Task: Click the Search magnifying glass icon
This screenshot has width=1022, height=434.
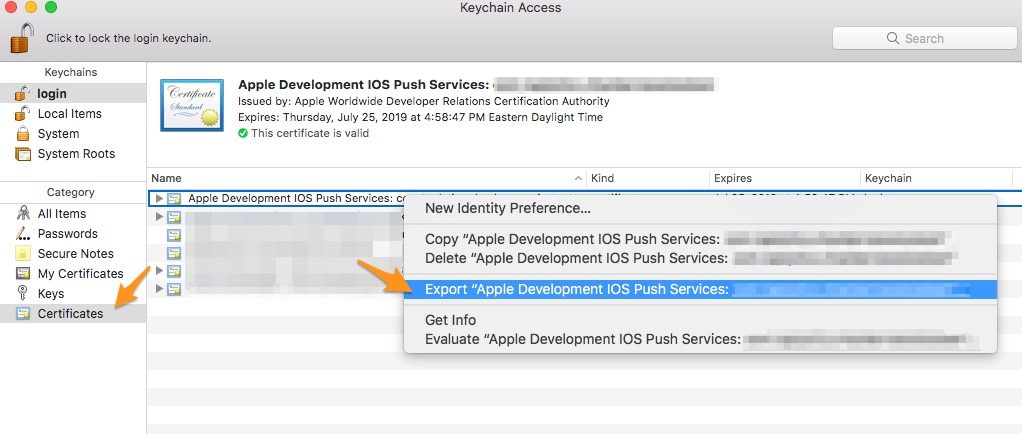Action: click(893, 38)
